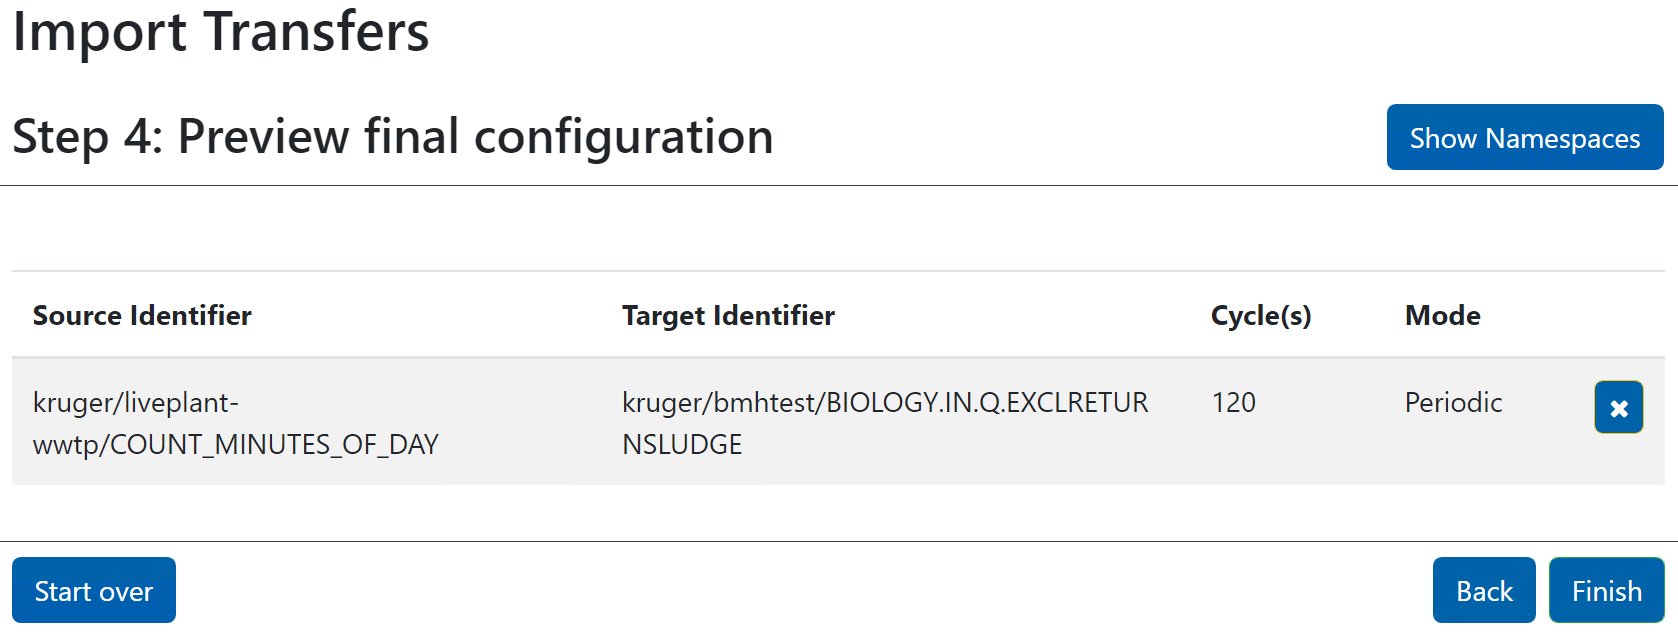
Task: Click the wwtp/COUNT_MINUTES_OF_DAY source text
Action: tap(236, 444)
